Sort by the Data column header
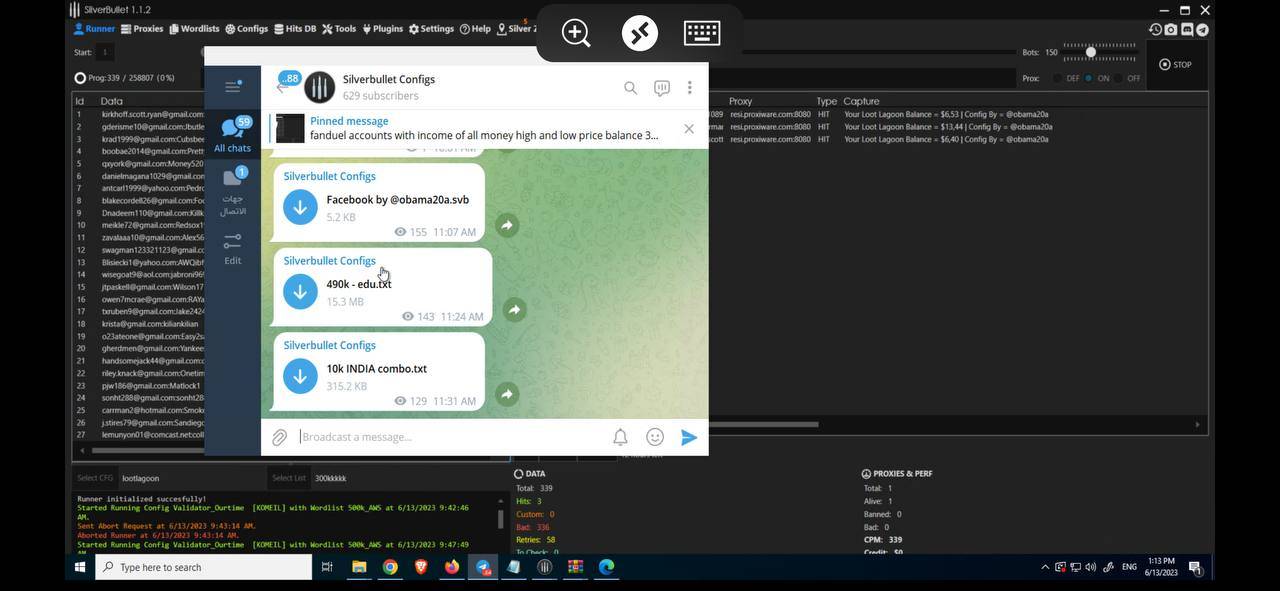1280x591 pixels. [112, 101]
